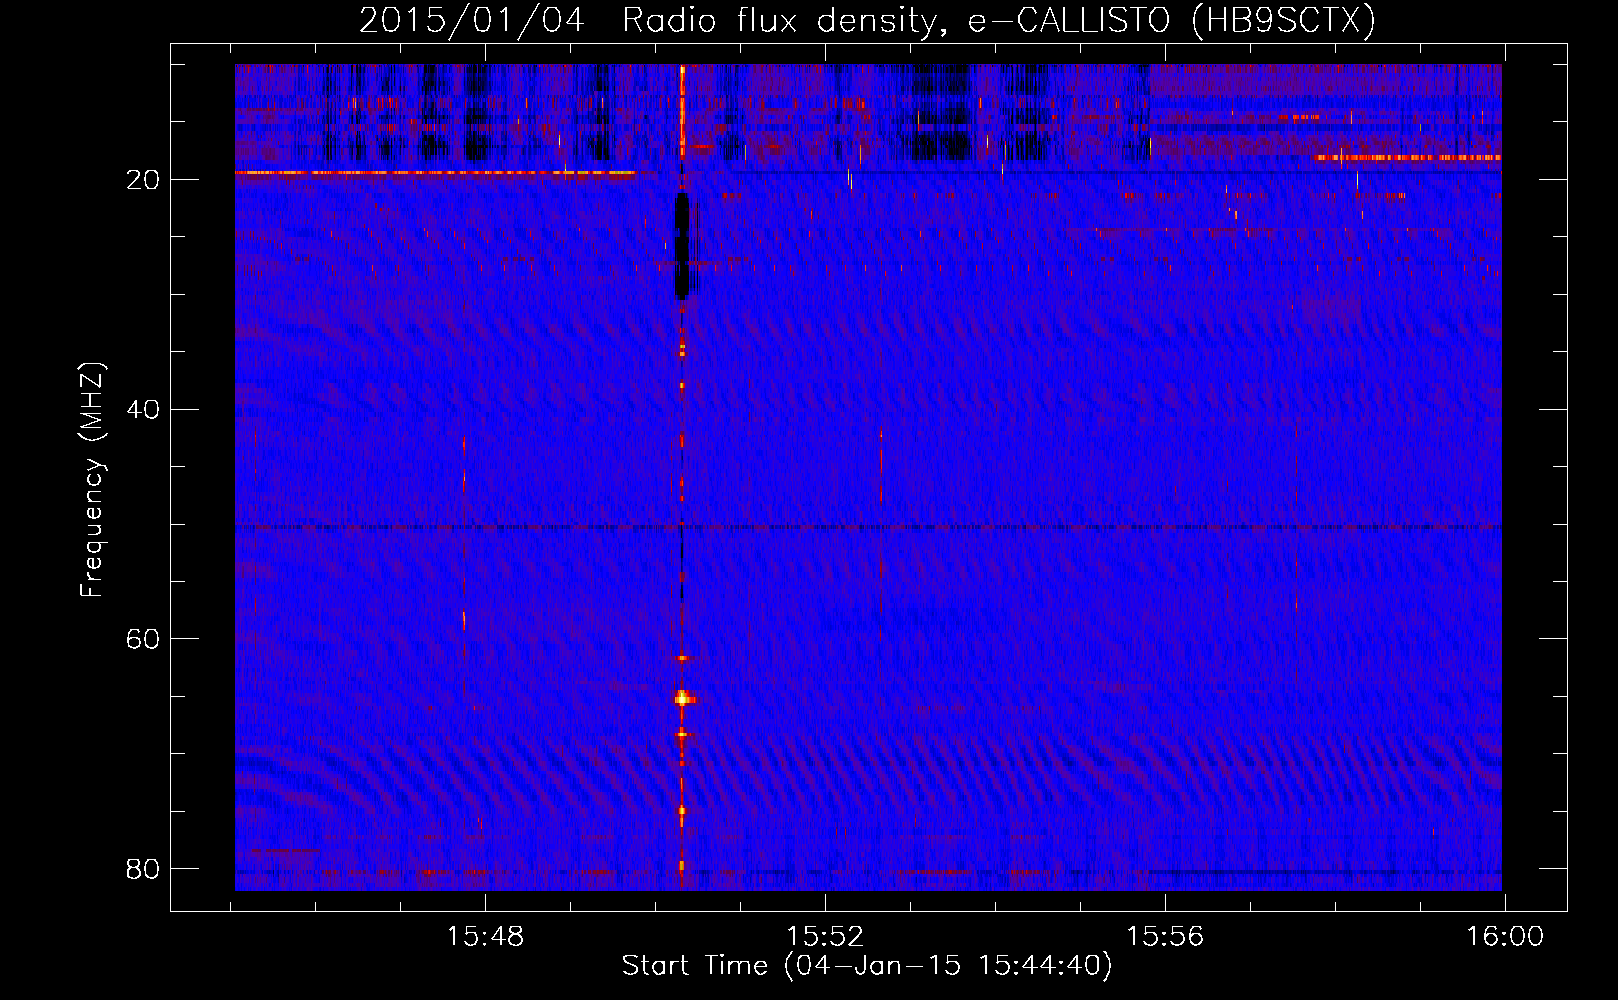Click the "16:00" time tick label
The height and width of the screenshot is (1000, 1618).
(1505, 937)
